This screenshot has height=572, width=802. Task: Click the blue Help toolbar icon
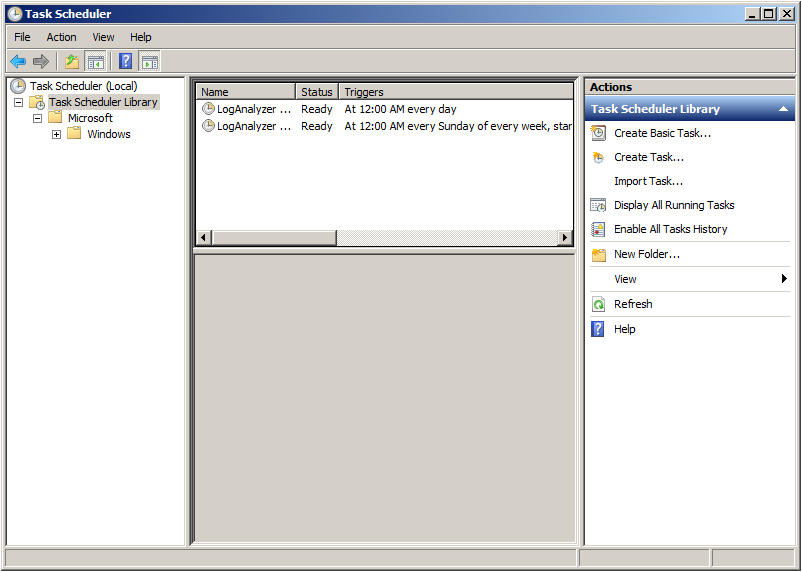[x=125, y=61]
